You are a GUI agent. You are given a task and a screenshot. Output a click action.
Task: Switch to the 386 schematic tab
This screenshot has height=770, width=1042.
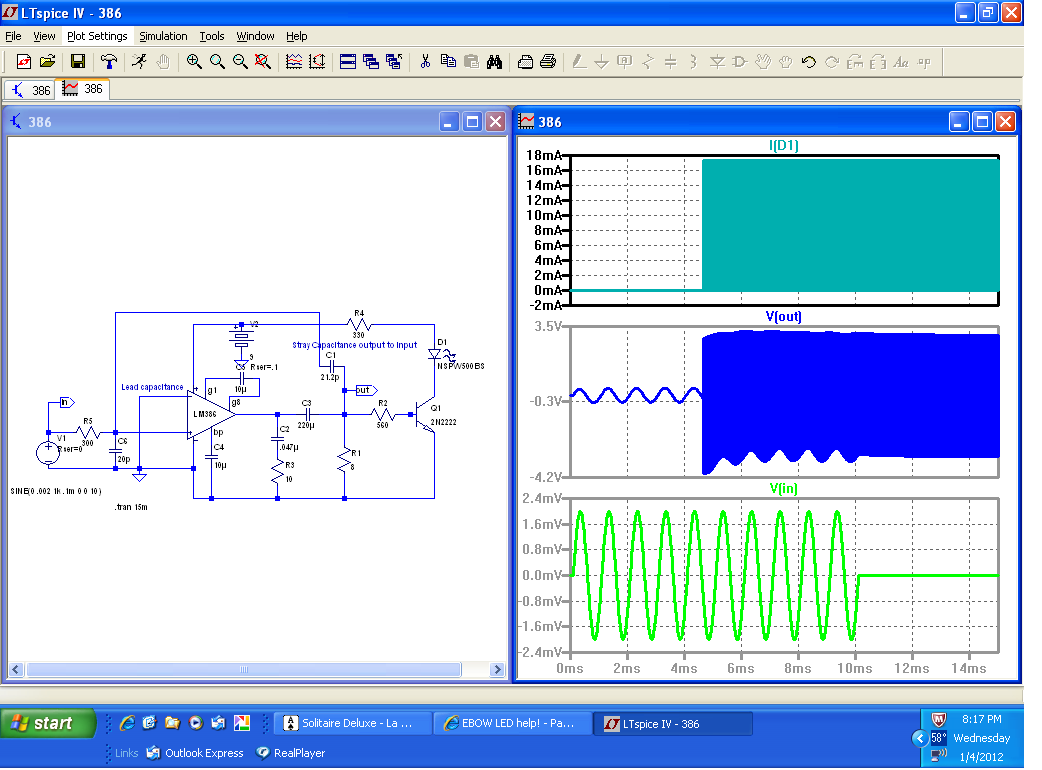30,90
